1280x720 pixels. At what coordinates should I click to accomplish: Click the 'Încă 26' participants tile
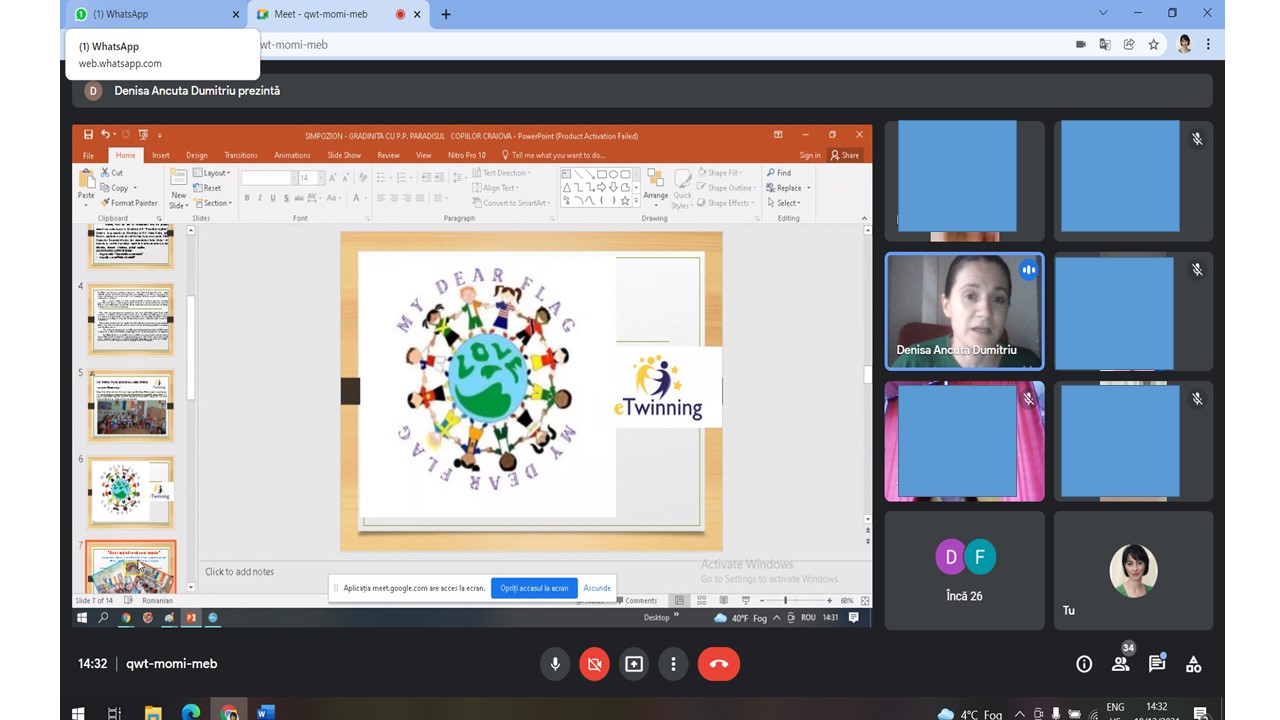point(964,570)
